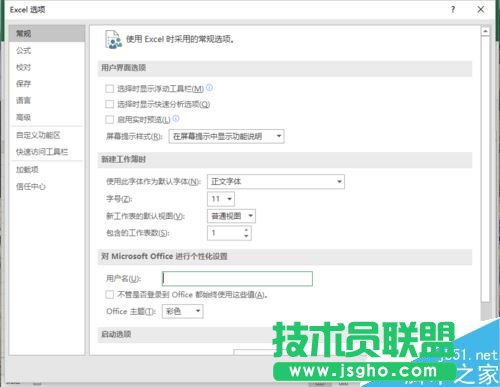Open the Office 主题 彩色 dropdown
This screenshot has height=387, width=500.
tap(183, 311)
